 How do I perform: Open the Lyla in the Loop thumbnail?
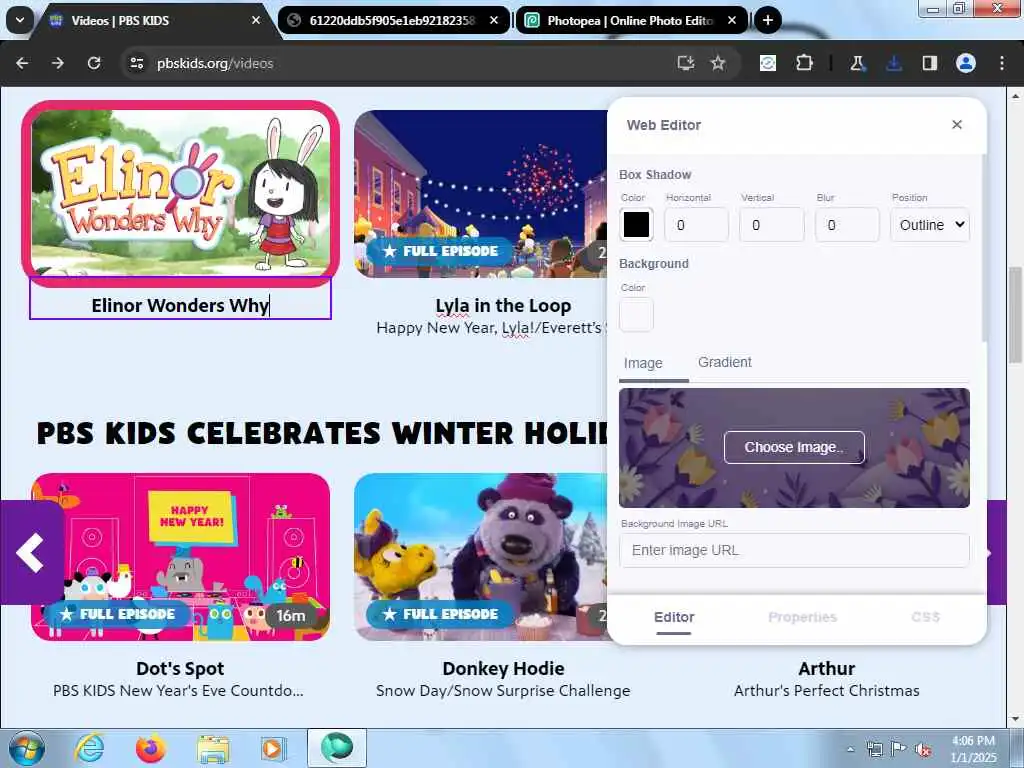coord(481,193)
